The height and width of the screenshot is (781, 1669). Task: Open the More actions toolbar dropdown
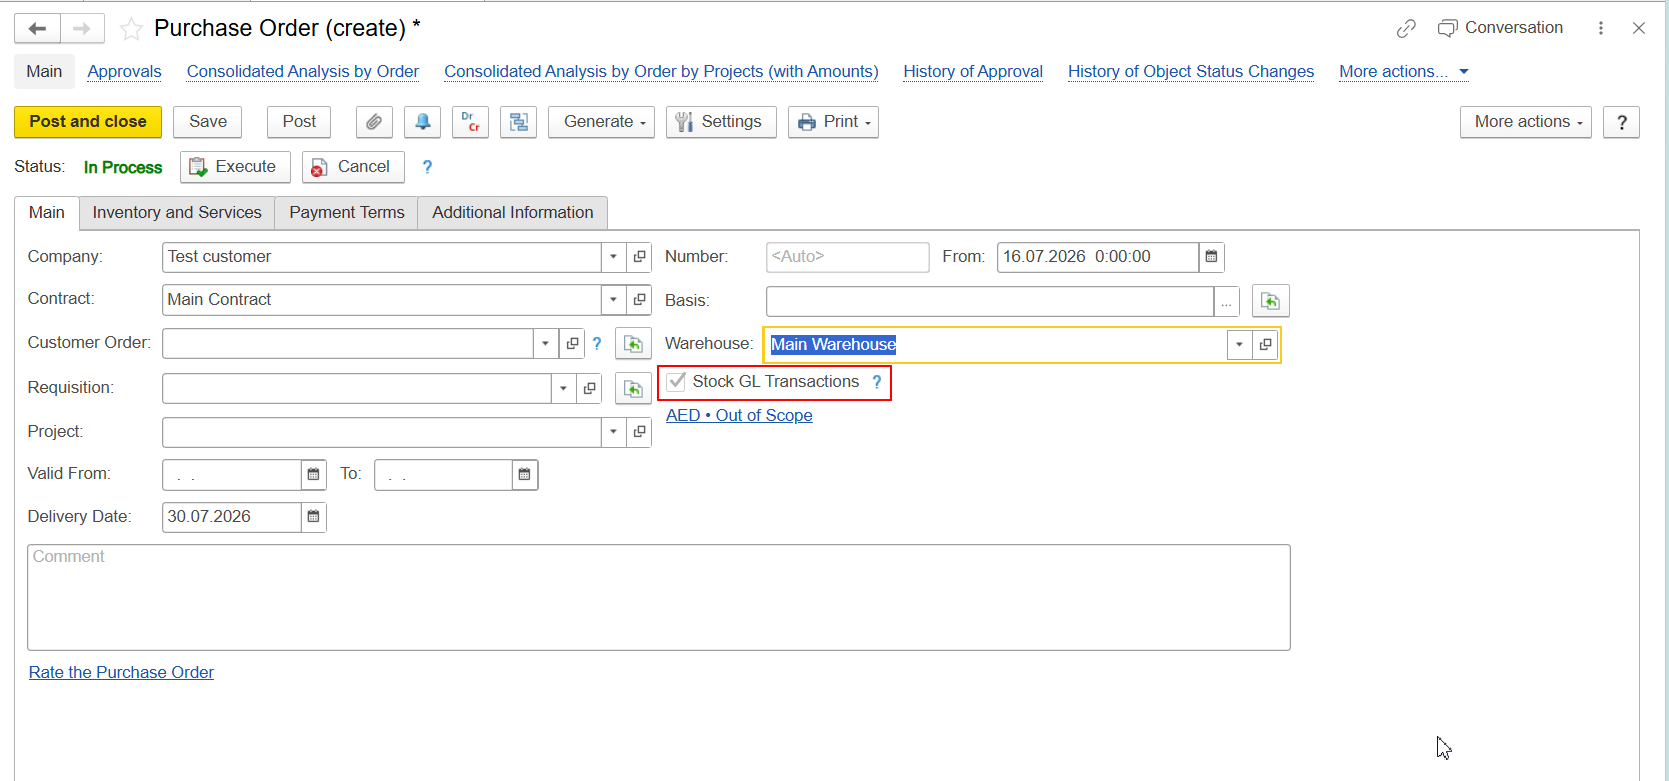pos(1525,122)
